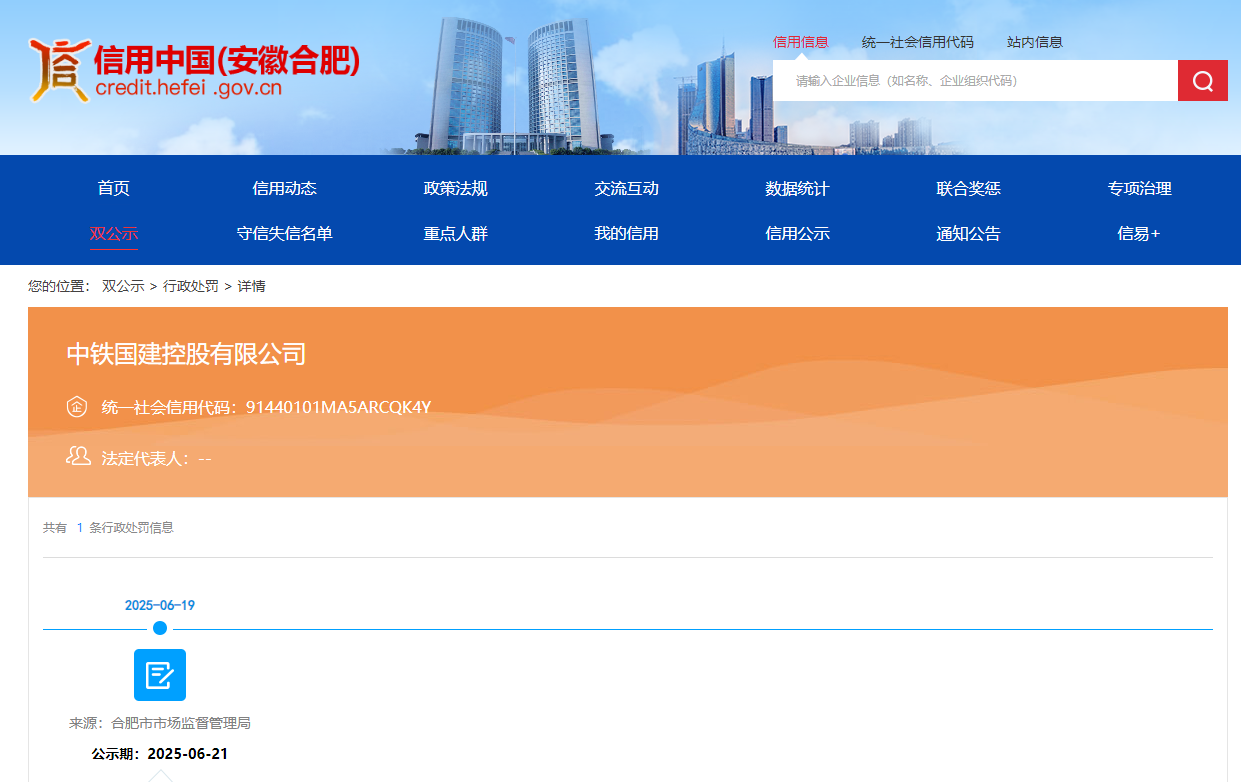Click 行政处罚 in the breadcrumb
Viewport: 1241px width, 782px height.
point(191,286)
